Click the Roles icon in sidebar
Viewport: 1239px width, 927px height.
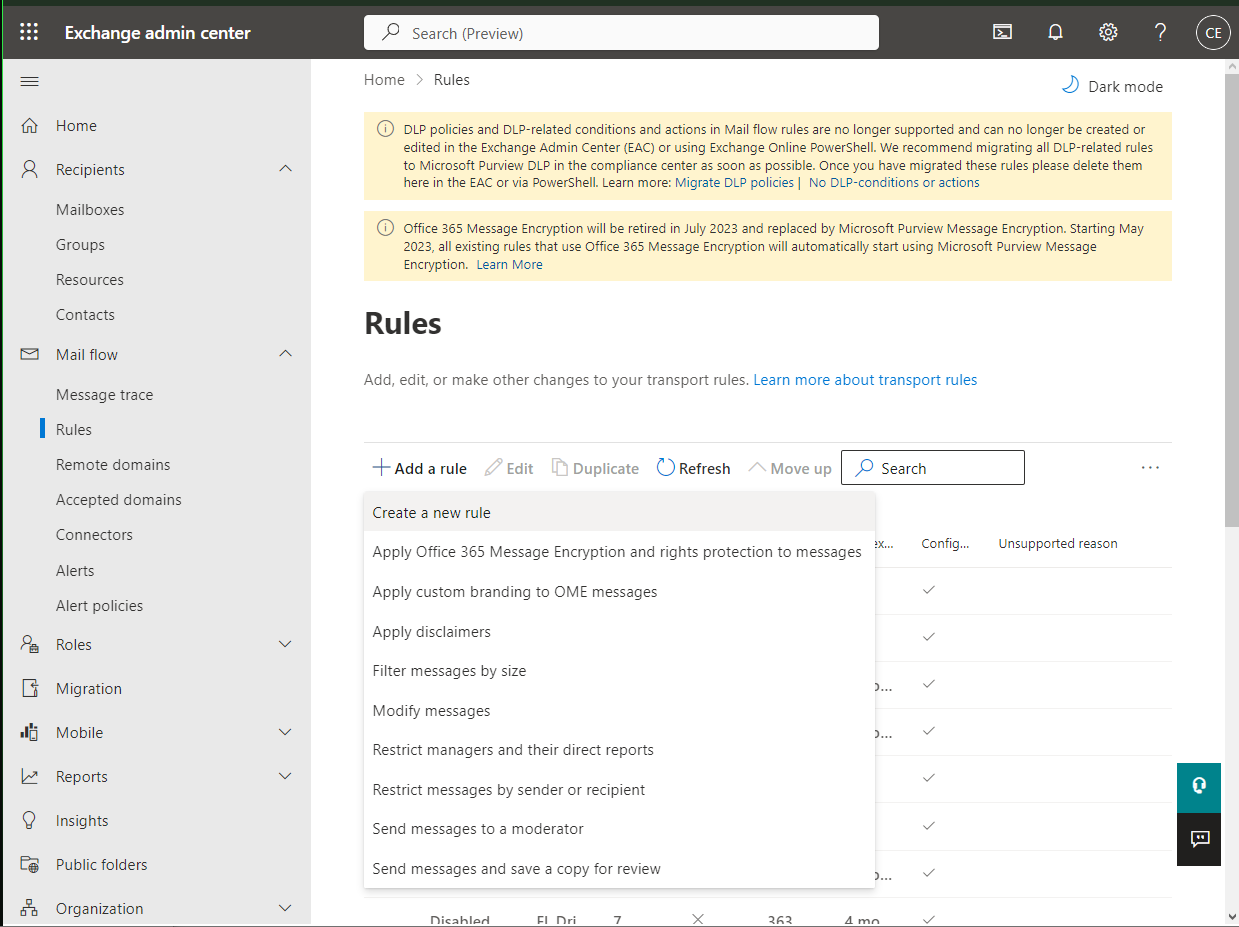[x=30, y=644]
